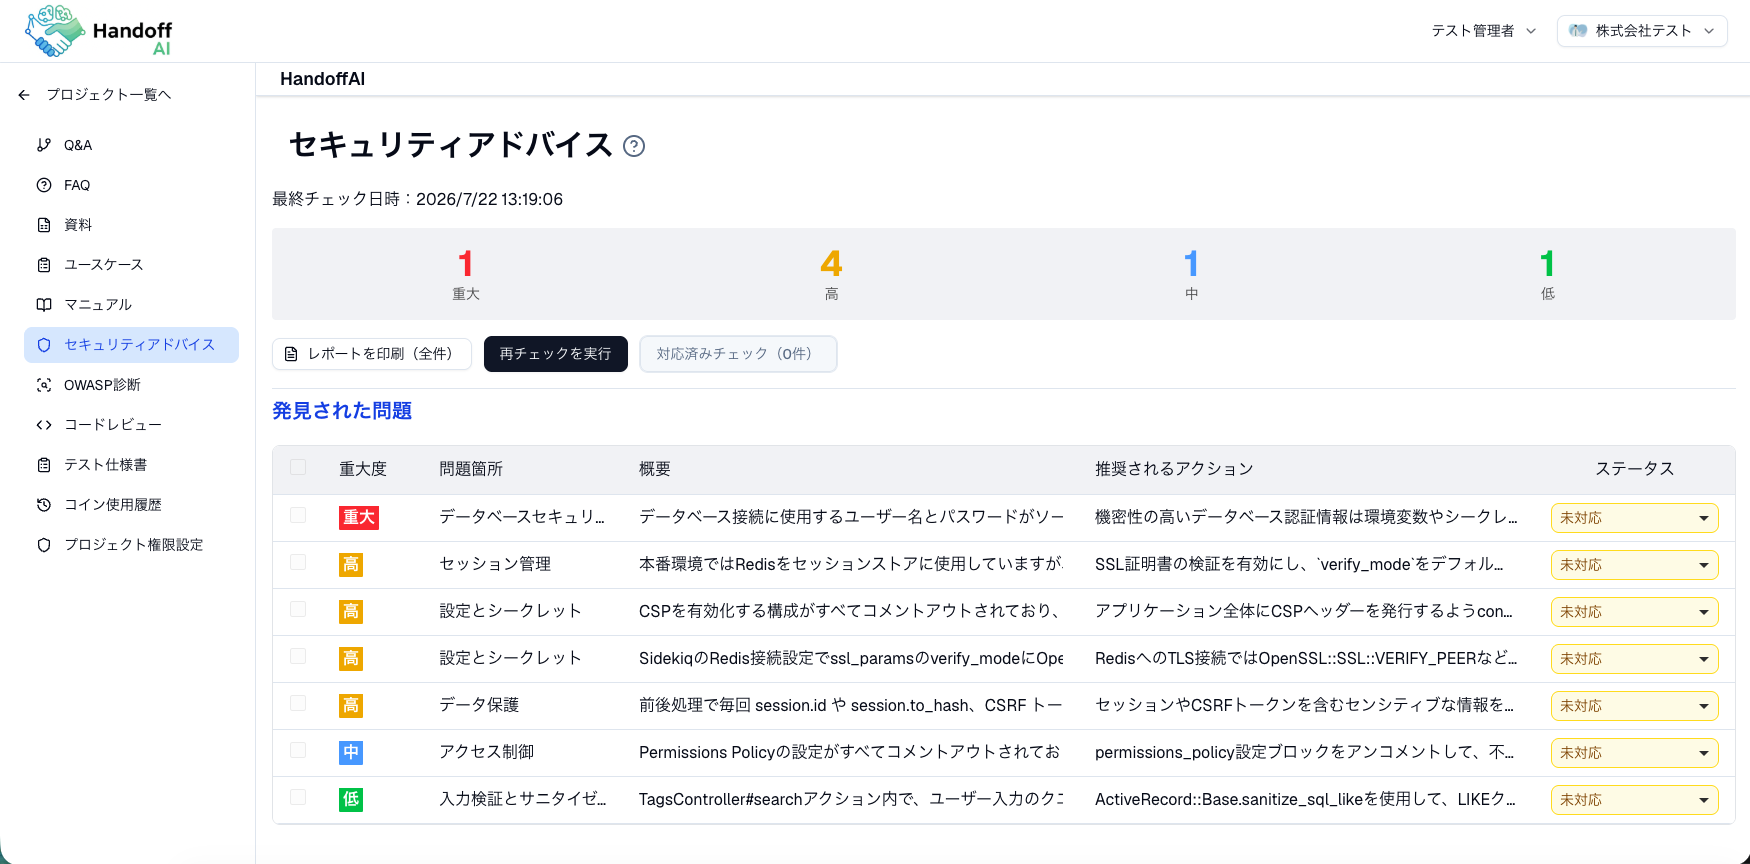The height and width of the screenshot is (864, 1750).
Task: Click the 低 count card showing 1
Action: [x=1547, y=274]
